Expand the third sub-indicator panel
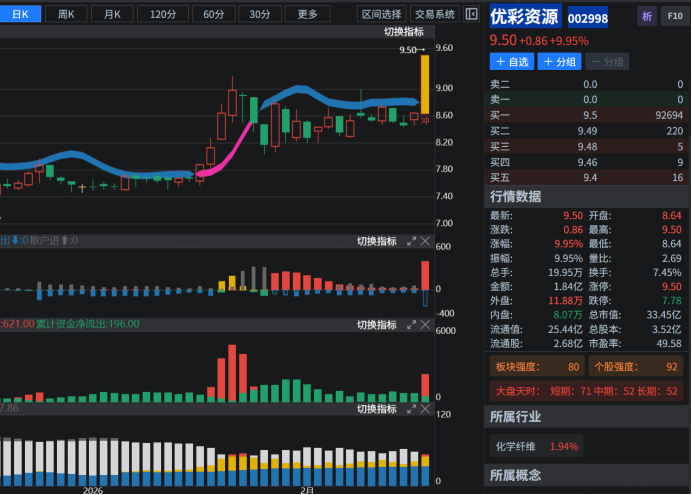Viewport: 692px width, 495px height. (411, 409)
